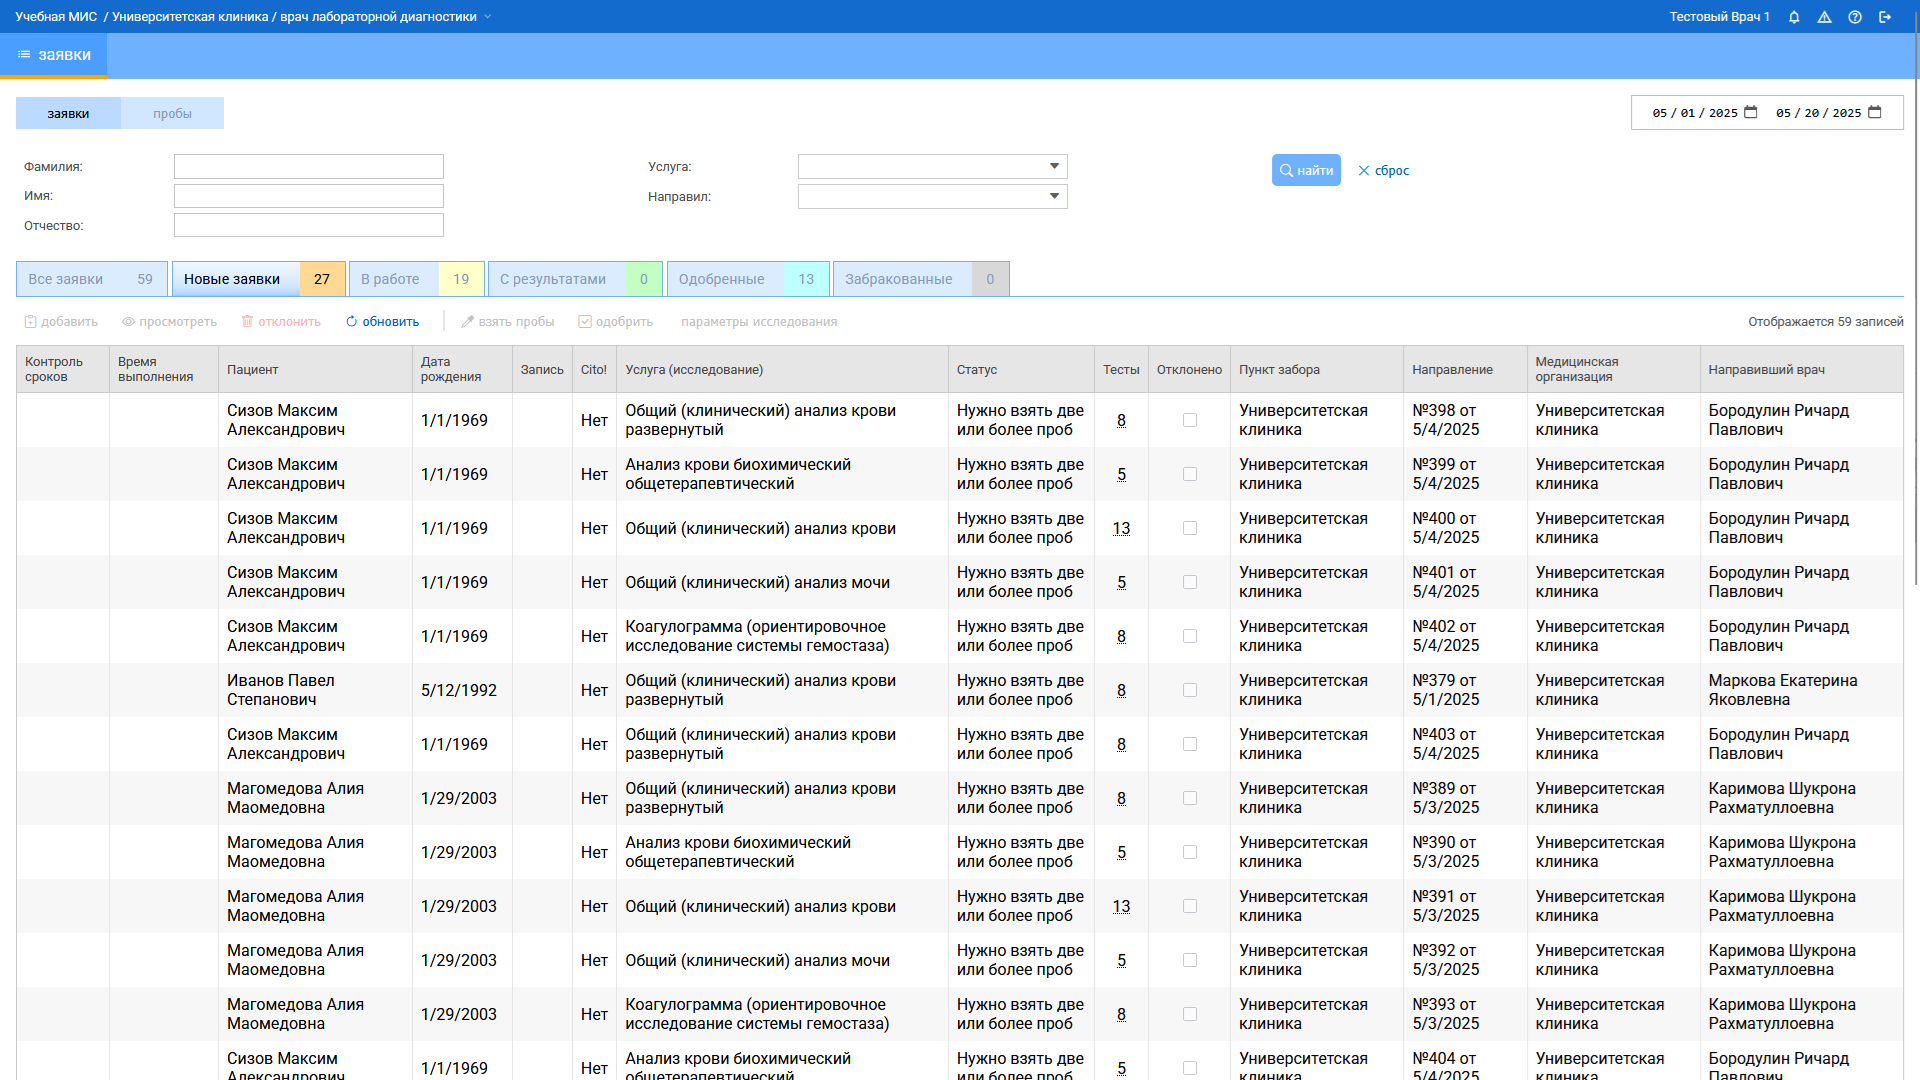Open end date calendar picker icon
1920x1080 pixels.
pos(1875,112)
